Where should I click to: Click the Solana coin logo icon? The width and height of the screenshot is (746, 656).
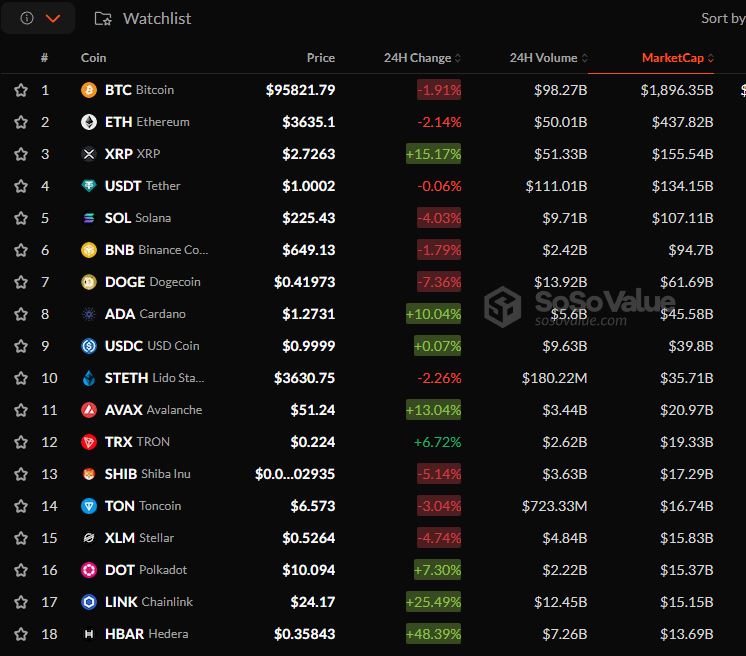pos(89,218)
